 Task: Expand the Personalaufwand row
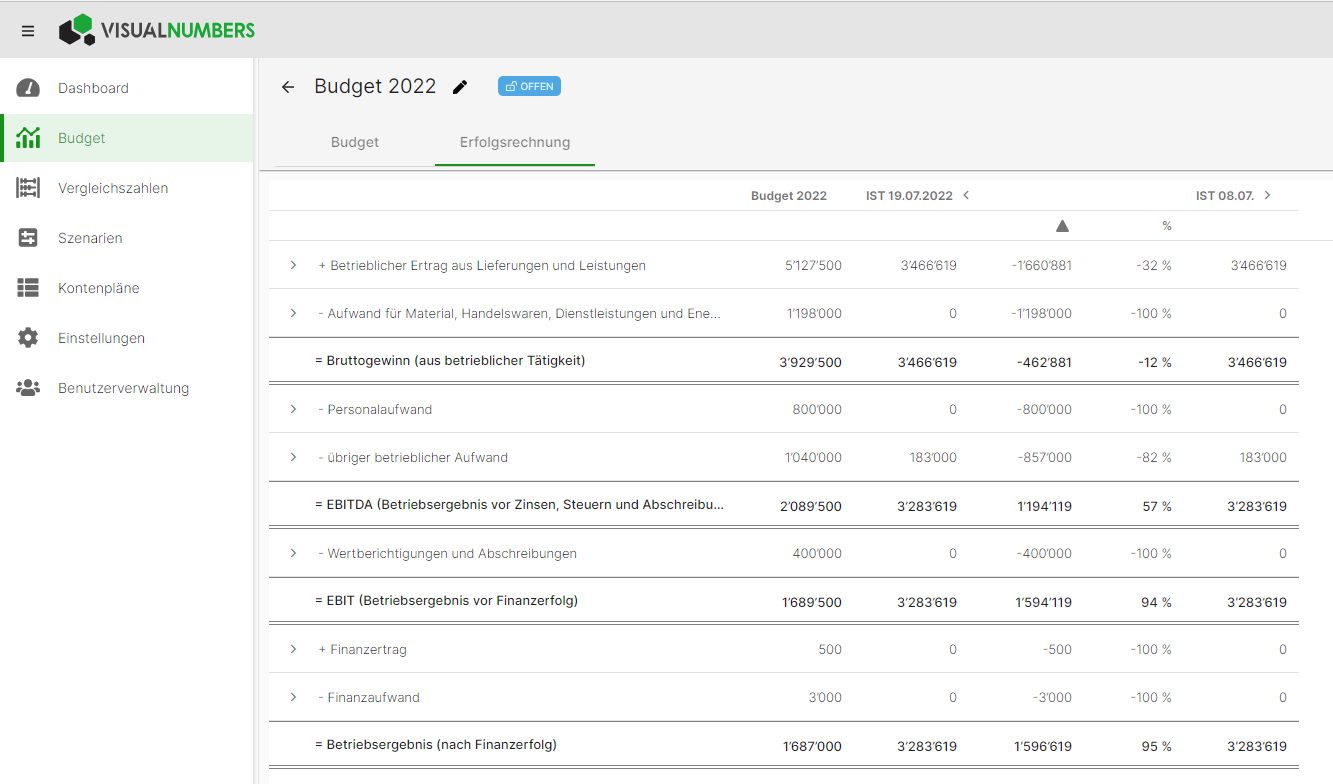tap(292, 409)
